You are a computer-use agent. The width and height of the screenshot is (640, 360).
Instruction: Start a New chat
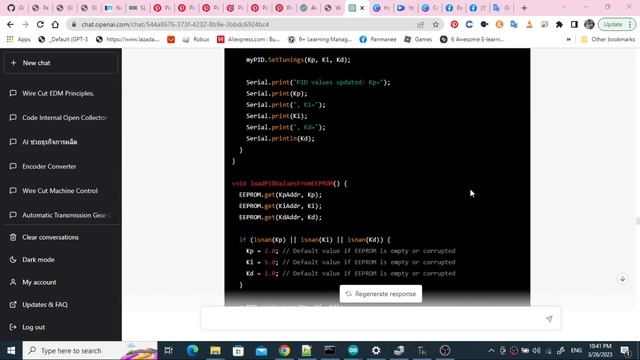(61, 63)
